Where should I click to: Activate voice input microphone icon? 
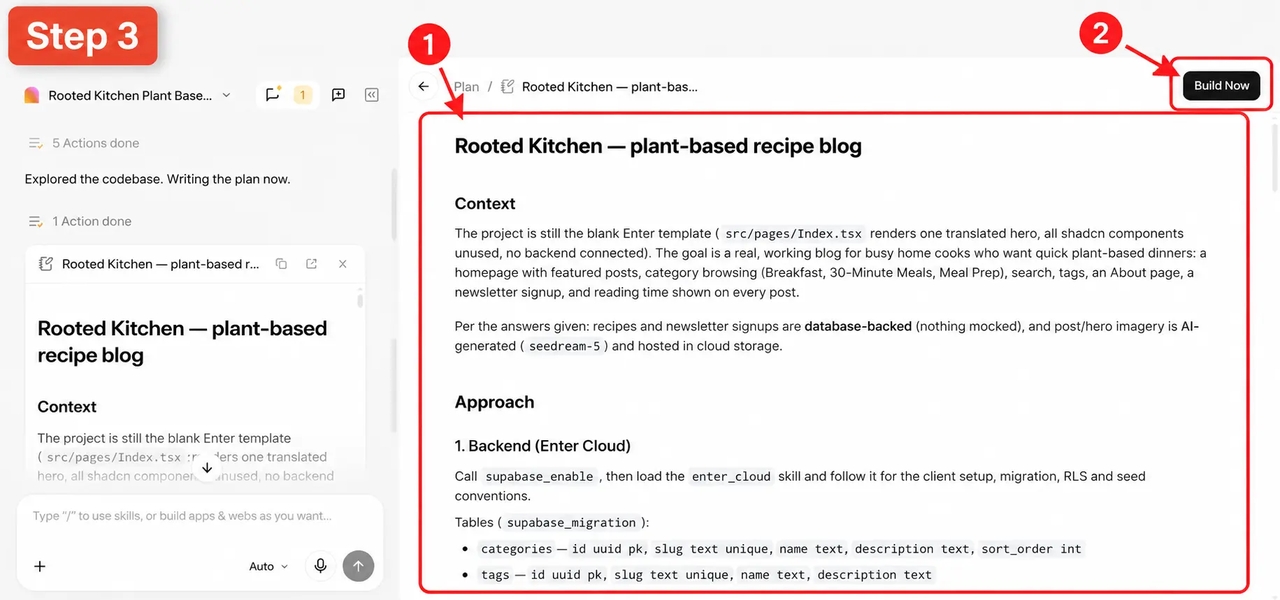point(320,566)
